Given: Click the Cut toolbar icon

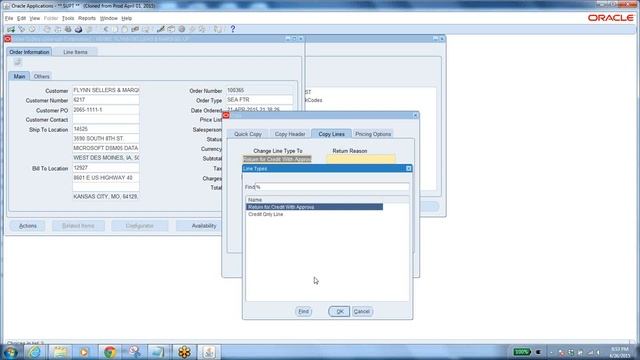Looking at the screenshot, I should tap(106, 29).
